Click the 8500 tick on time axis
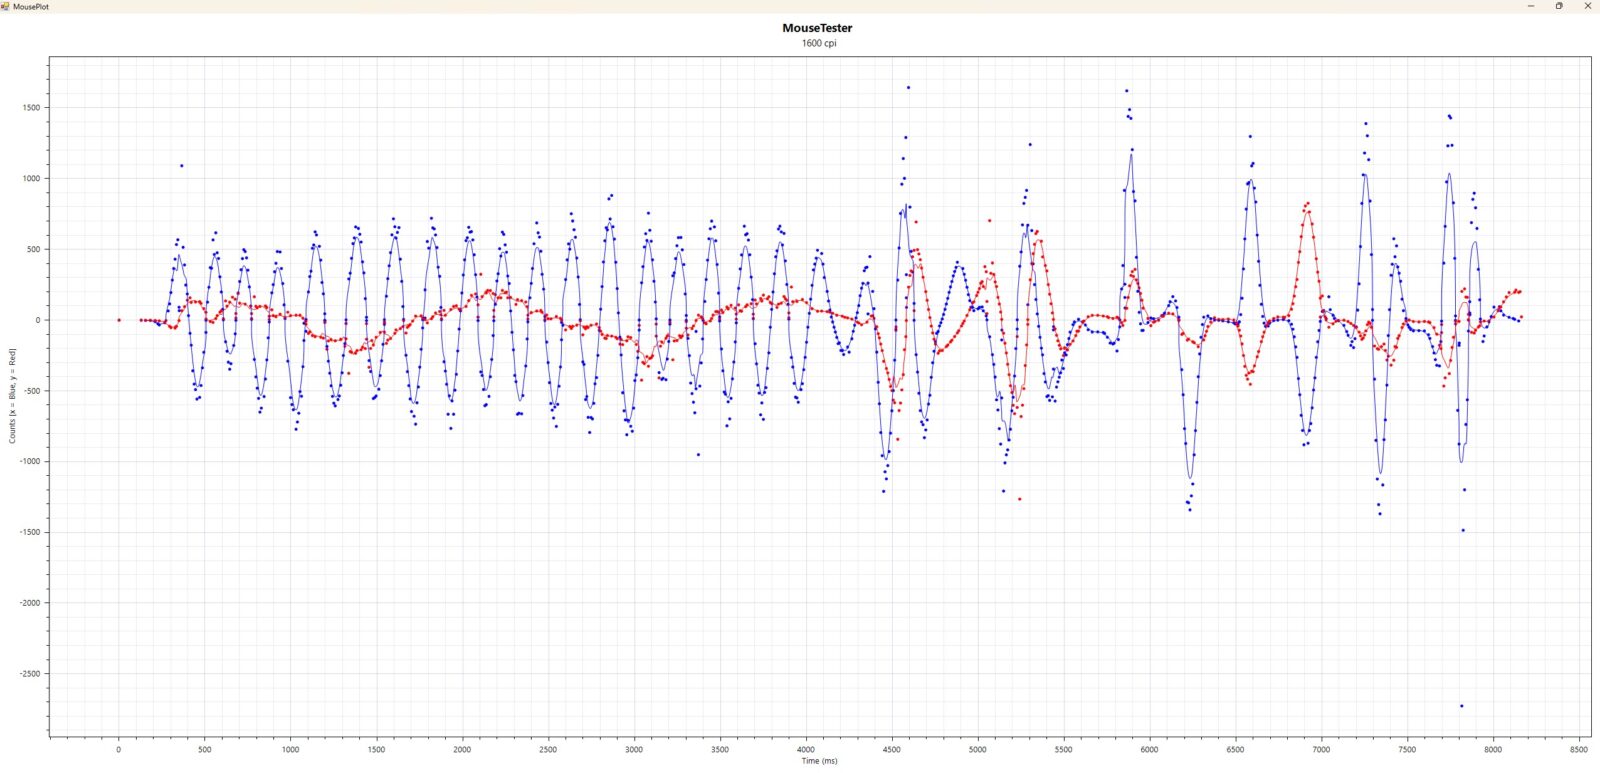Image resolution: width=1600 pixels, height=773 pixels. click(x=1579, y=749)
